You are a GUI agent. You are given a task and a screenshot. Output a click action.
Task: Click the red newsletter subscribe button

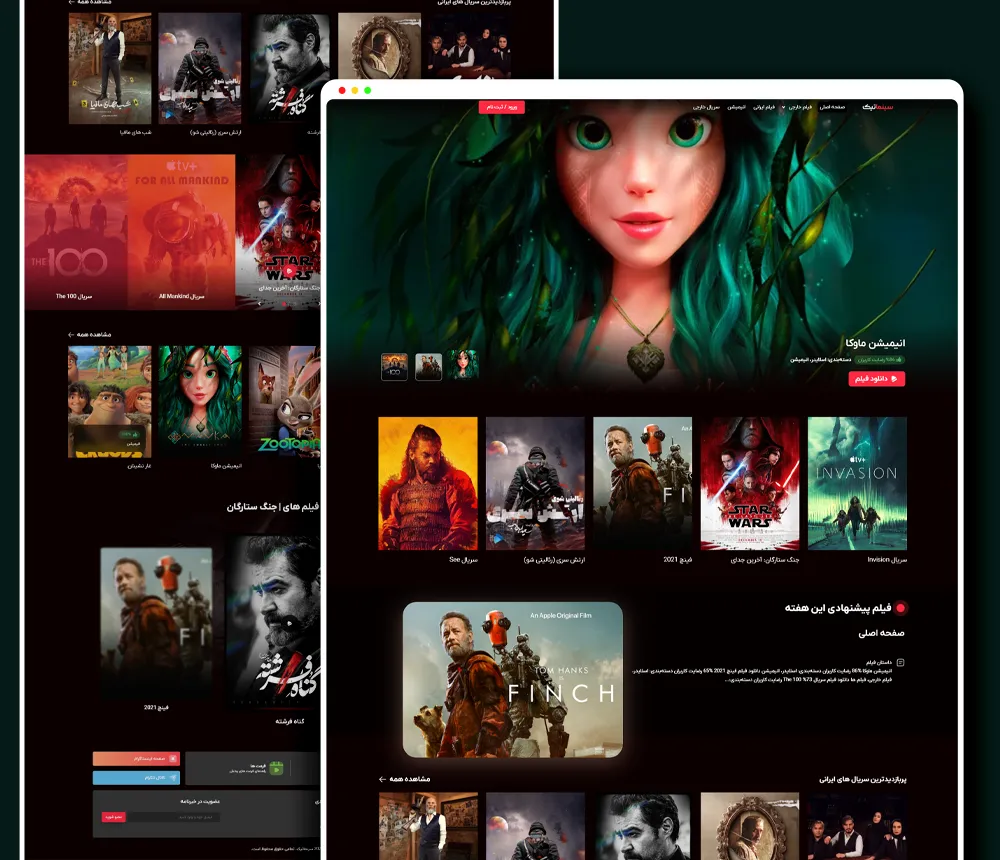click(114, 817)
